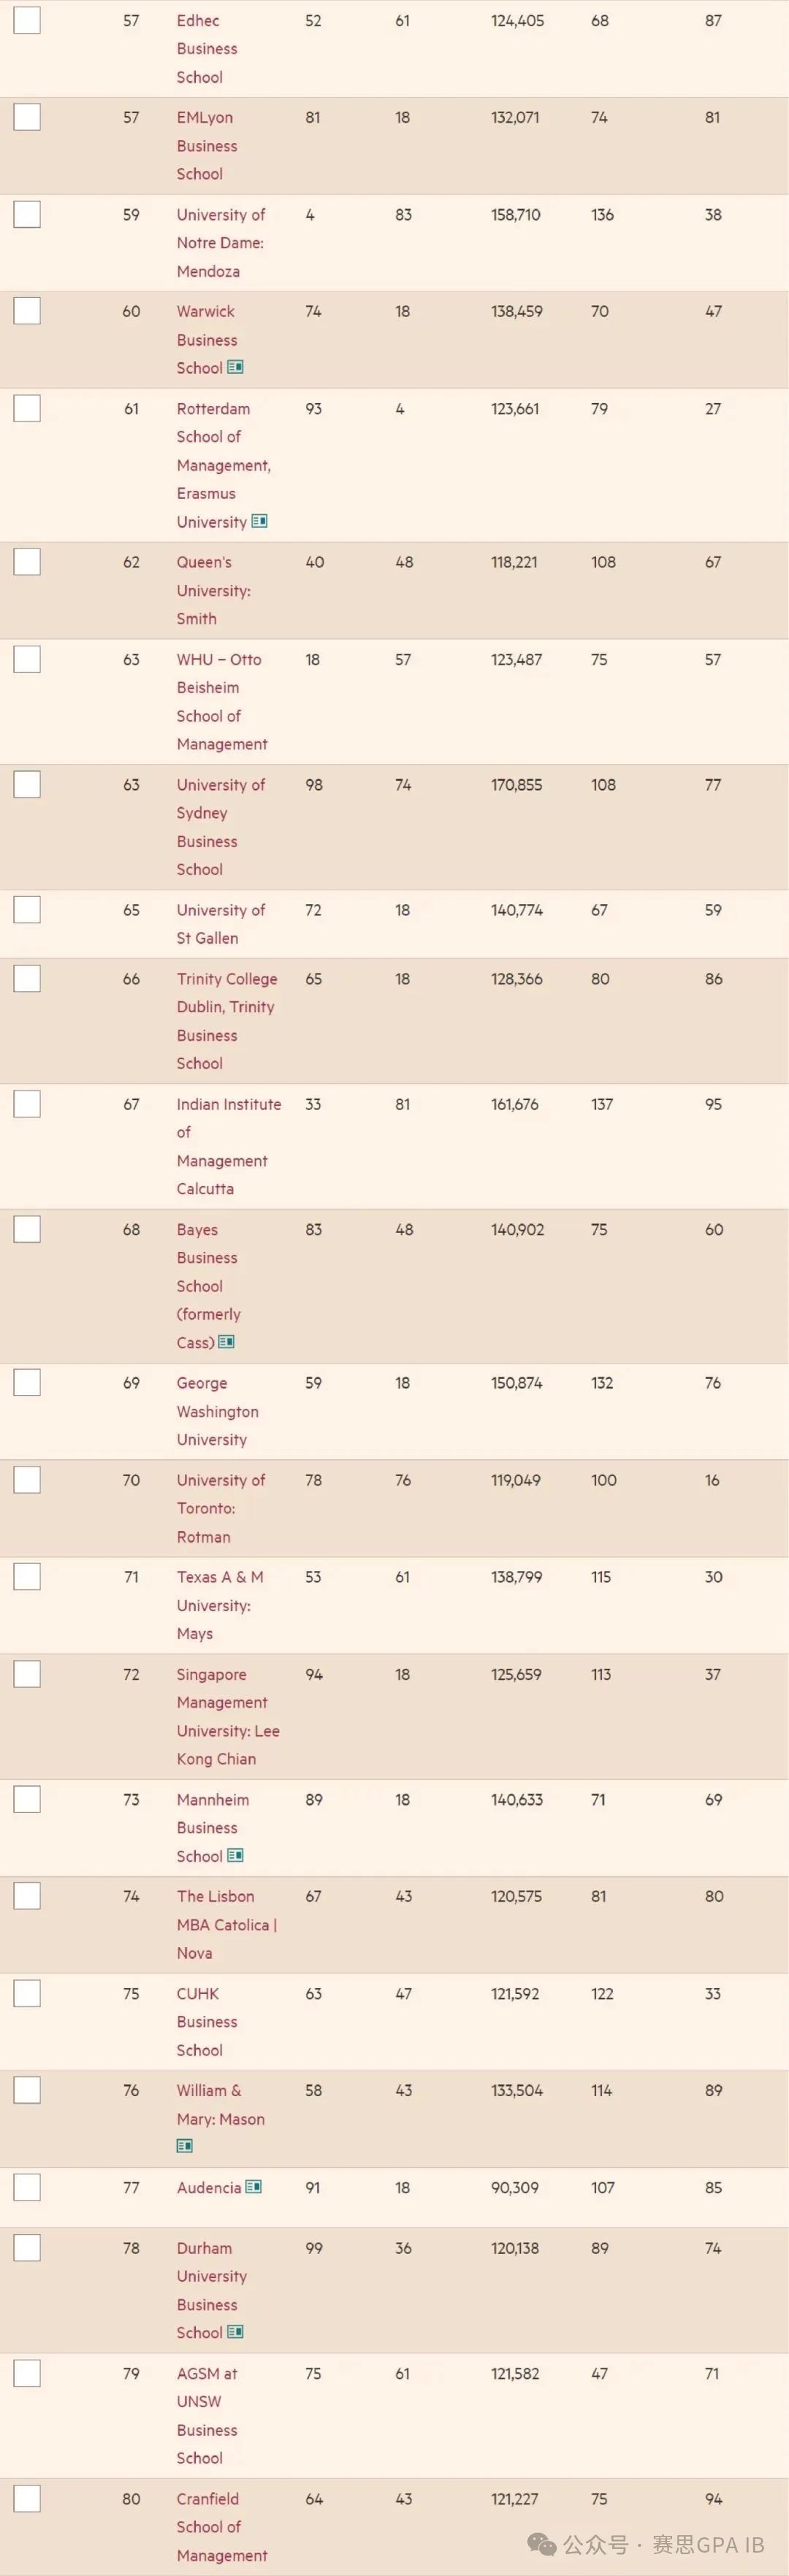Visit University of Sydney Business School link

pos(221,827)
